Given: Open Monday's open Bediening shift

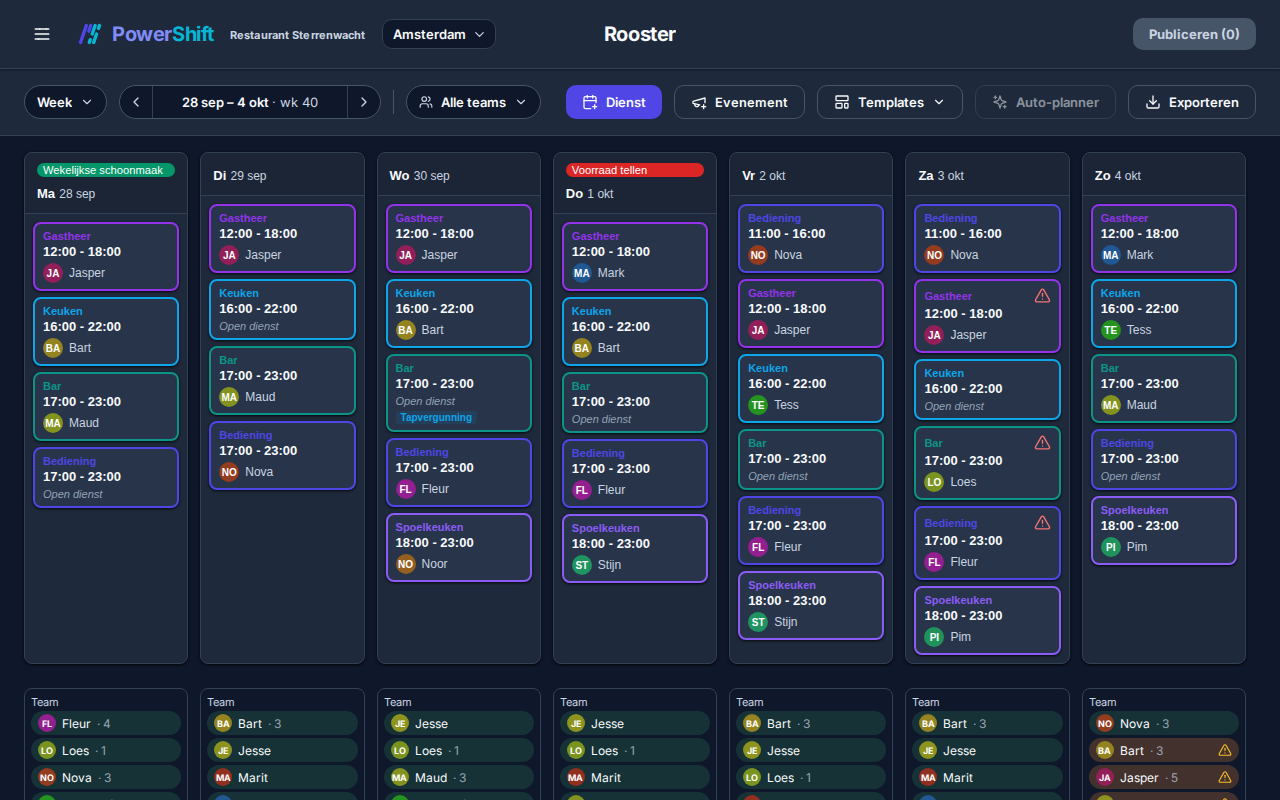Looking at the screenshot, I should pos(106,478).
